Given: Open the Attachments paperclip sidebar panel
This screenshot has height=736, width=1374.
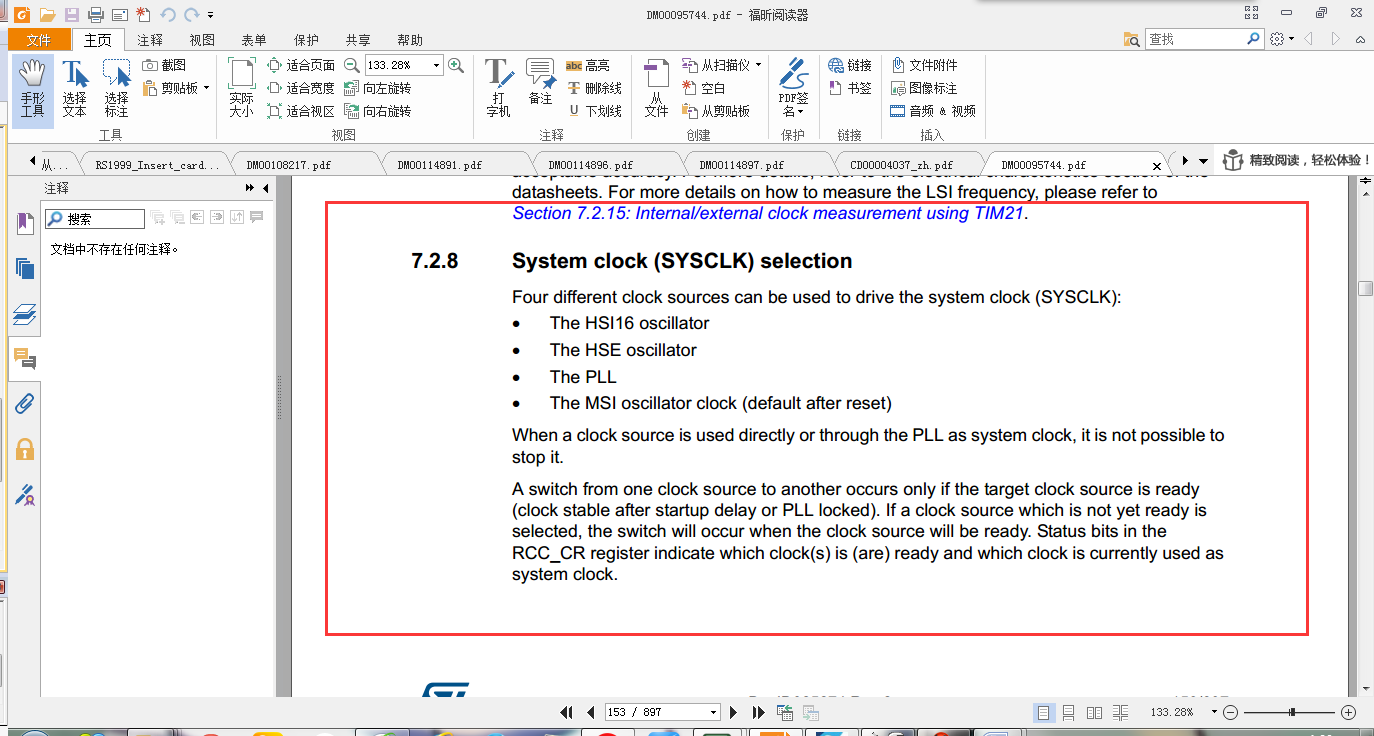Looking at the screenshot, I should coord(25,404).
